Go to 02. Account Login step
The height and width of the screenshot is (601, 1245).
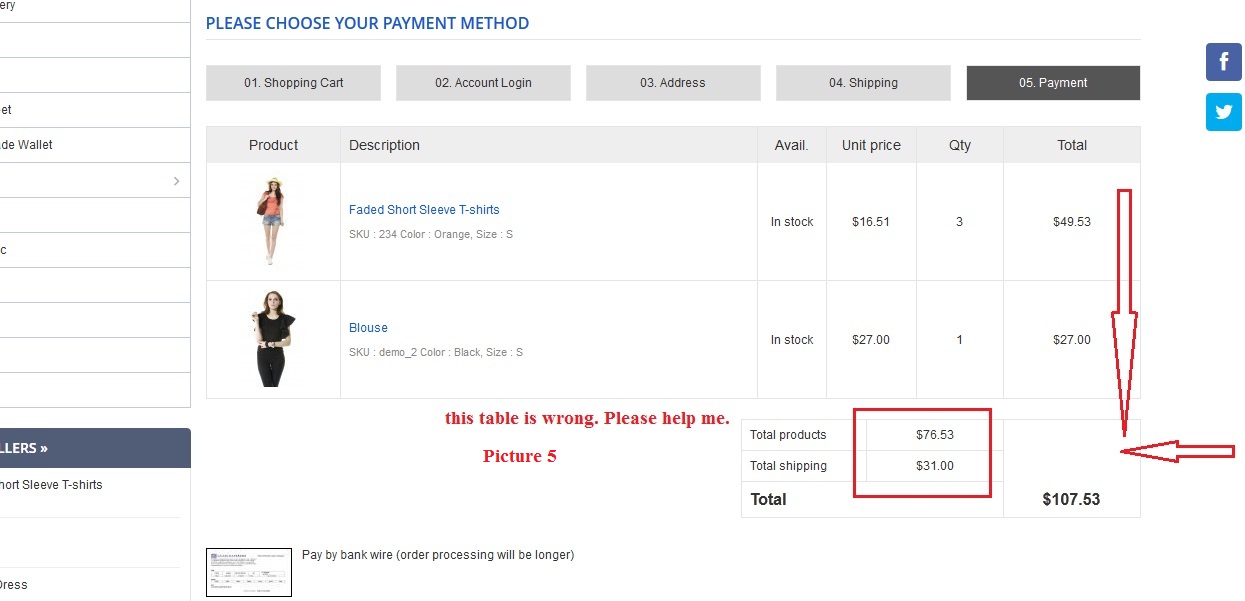pos(483,83)
